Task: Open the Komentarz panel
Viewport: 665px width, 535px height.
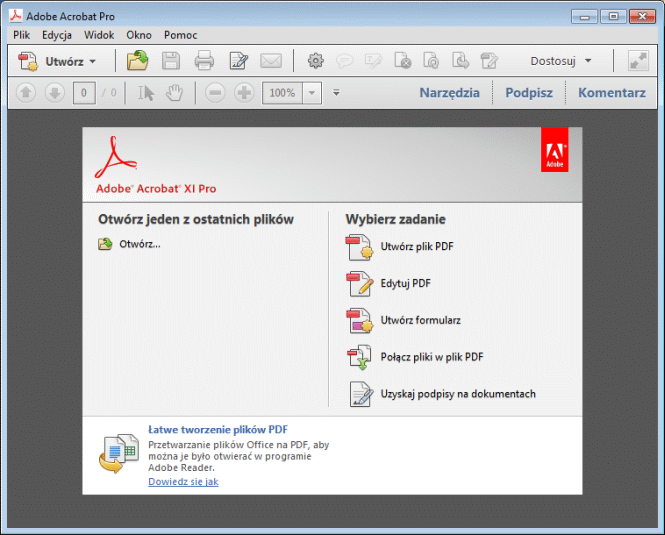Action: tap(612, 92)
